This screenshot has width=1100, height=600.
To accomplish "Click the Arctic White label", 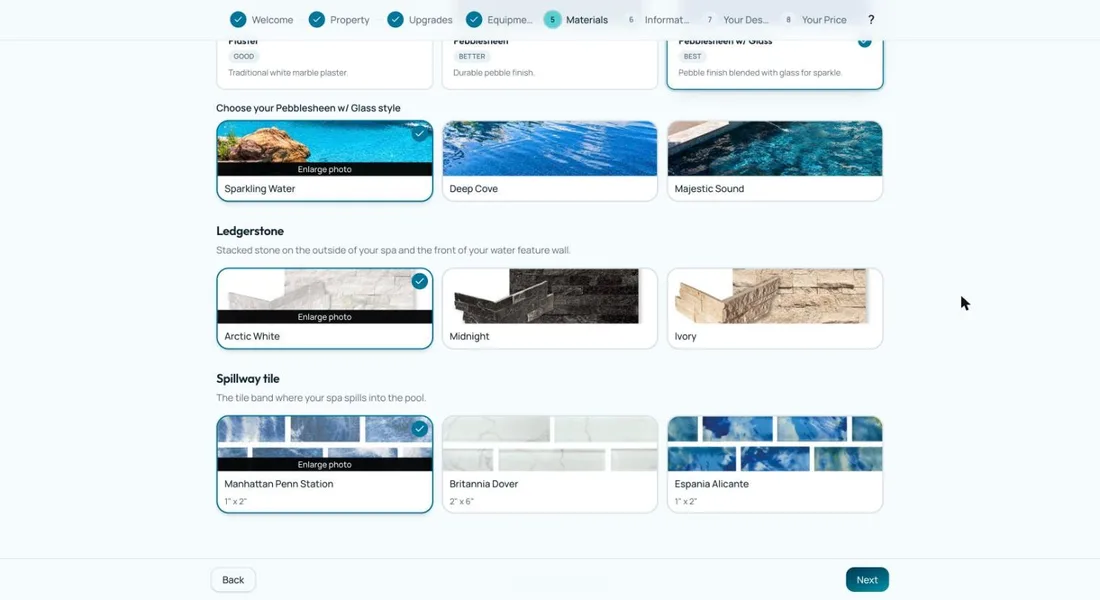I will 252,336.
